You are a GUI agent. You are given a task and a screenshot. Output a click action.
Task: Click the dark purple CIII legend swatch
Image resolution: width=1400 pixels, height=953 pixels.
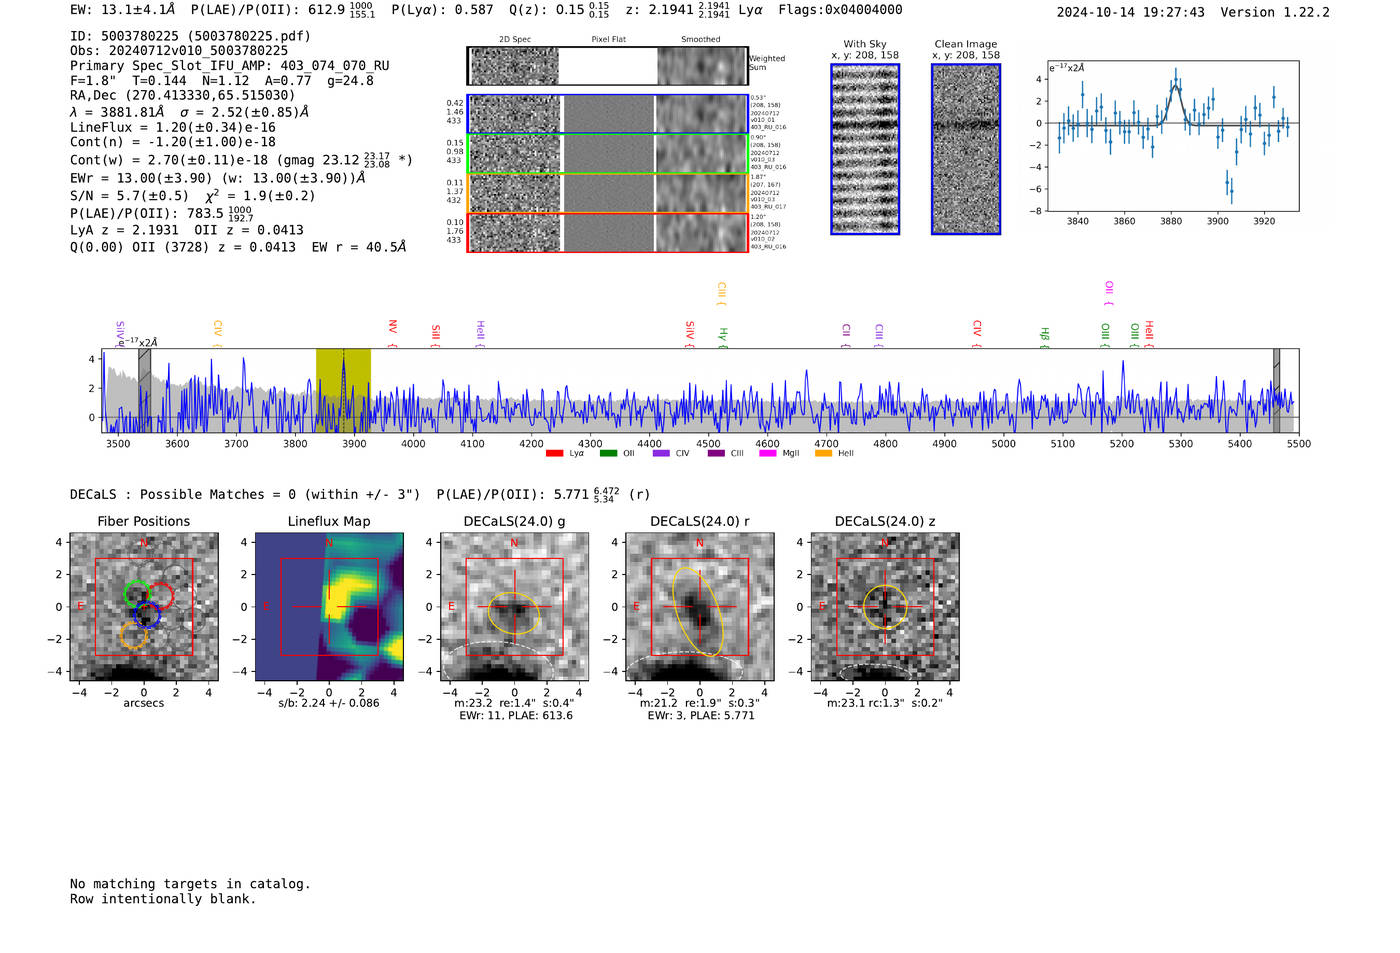tap(715, 454)
